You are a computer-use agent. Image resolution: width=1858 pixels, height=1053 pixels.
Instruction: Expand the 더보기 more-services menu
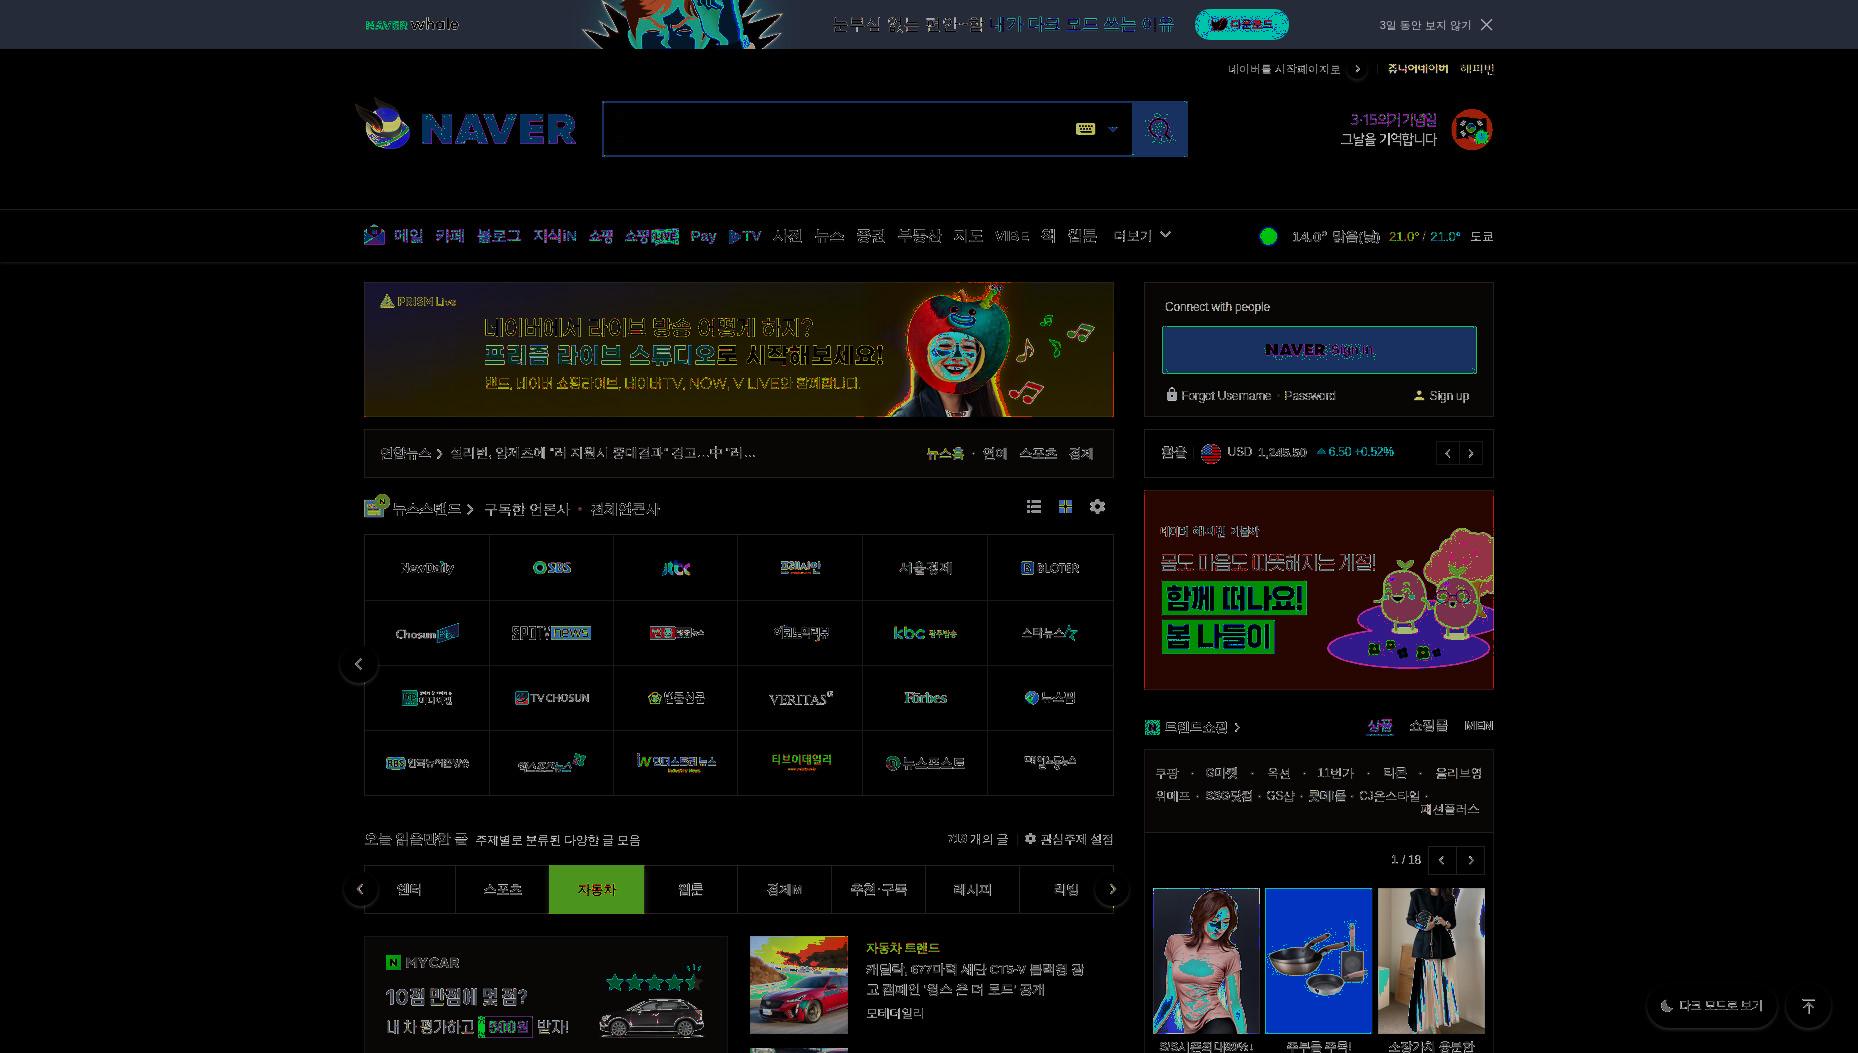tap(1142, 236)
